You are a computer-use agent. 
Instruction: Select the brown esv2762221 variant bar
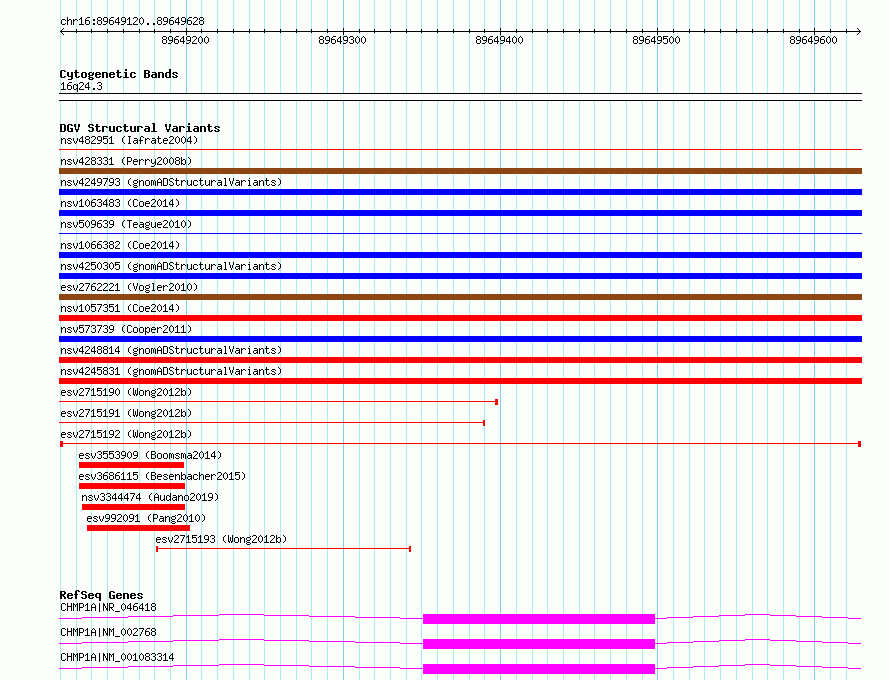460,297
